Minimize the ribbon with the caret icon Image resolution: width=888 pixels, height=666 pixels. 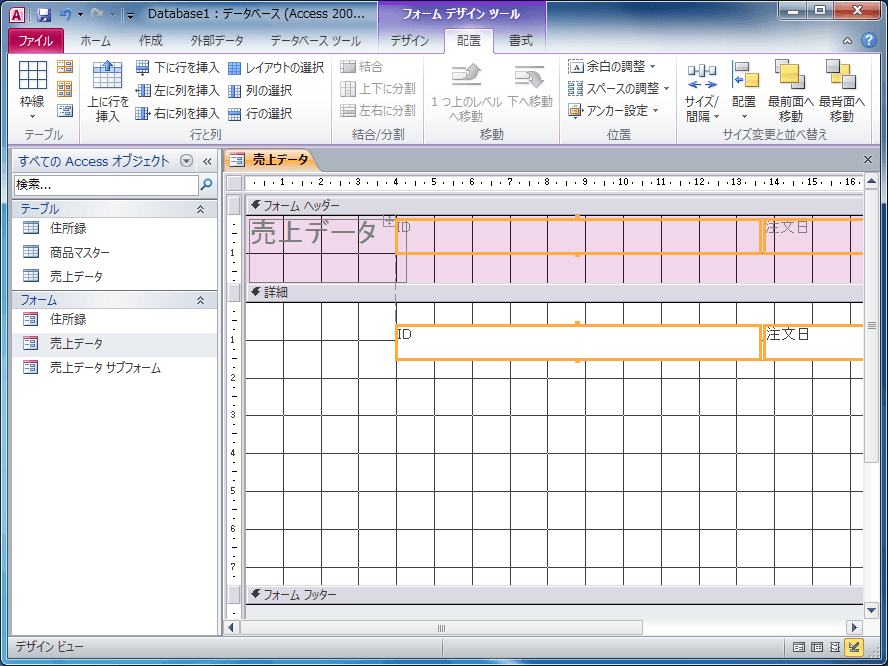[x=847, y=41]
